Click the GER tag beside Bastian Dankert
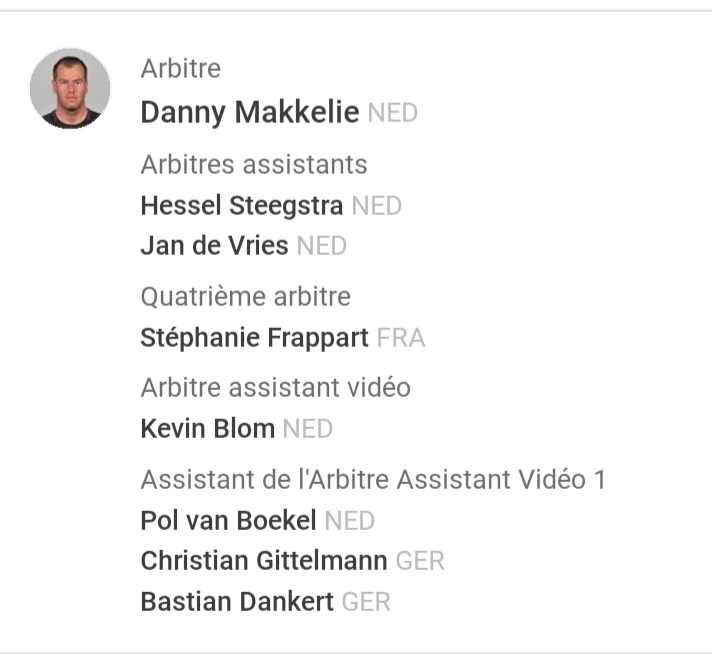 366,603
